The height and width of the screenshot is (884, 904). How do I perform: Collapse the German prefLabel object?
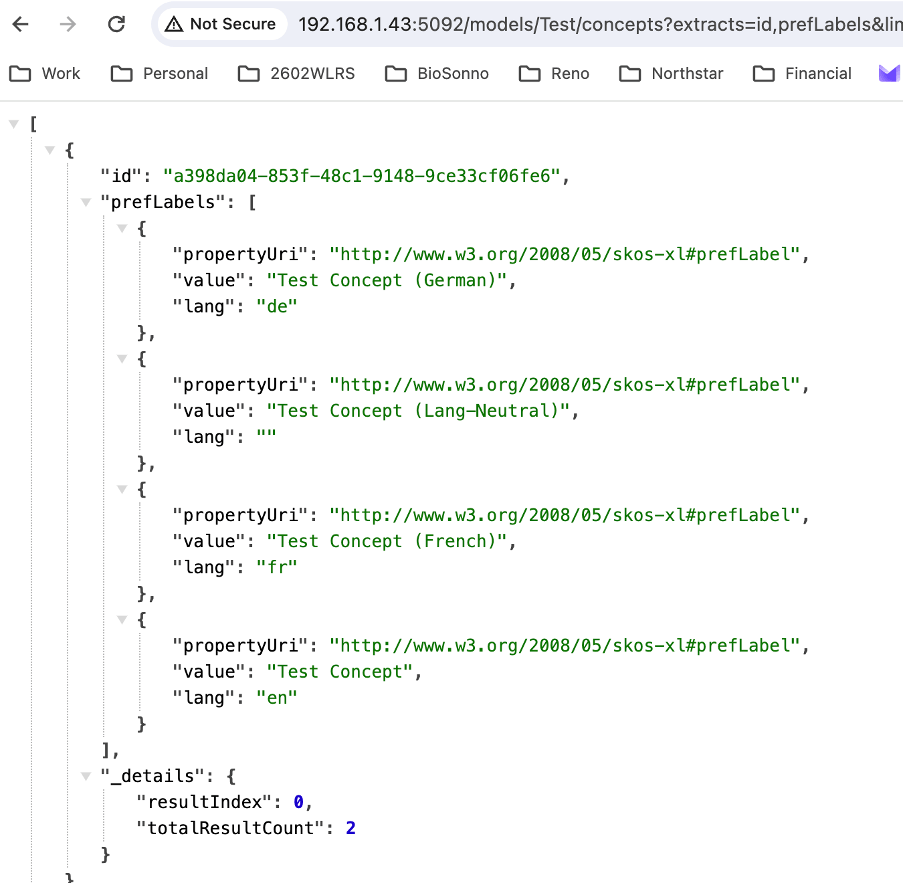click(122, 228)
